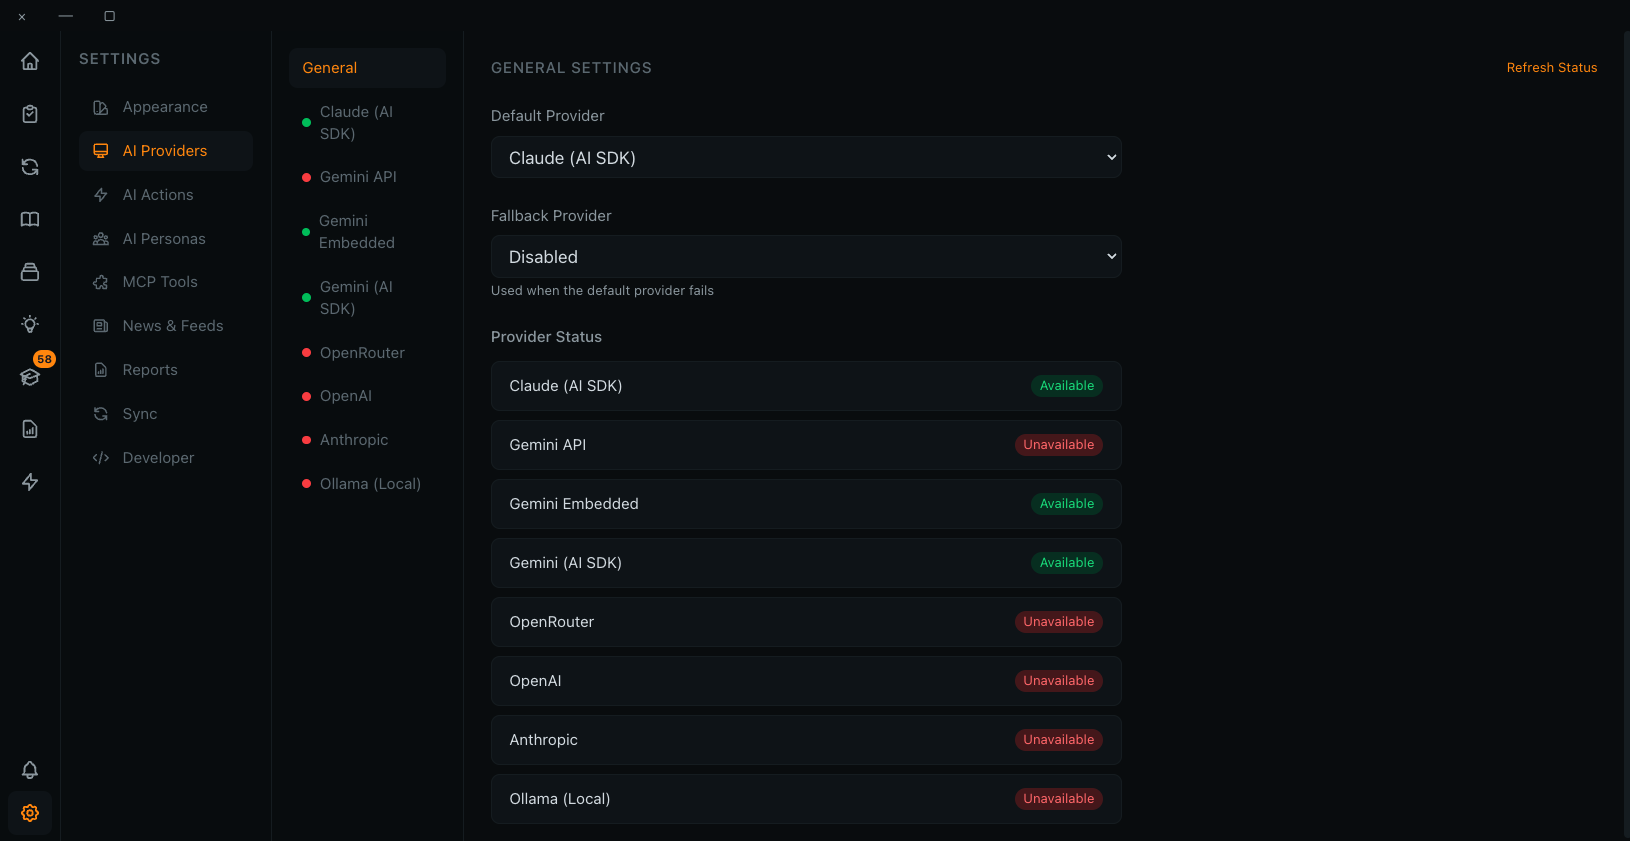Click the orange settings gear icon
This screenshot has height=841, width=1630.
tap(30, 813)
